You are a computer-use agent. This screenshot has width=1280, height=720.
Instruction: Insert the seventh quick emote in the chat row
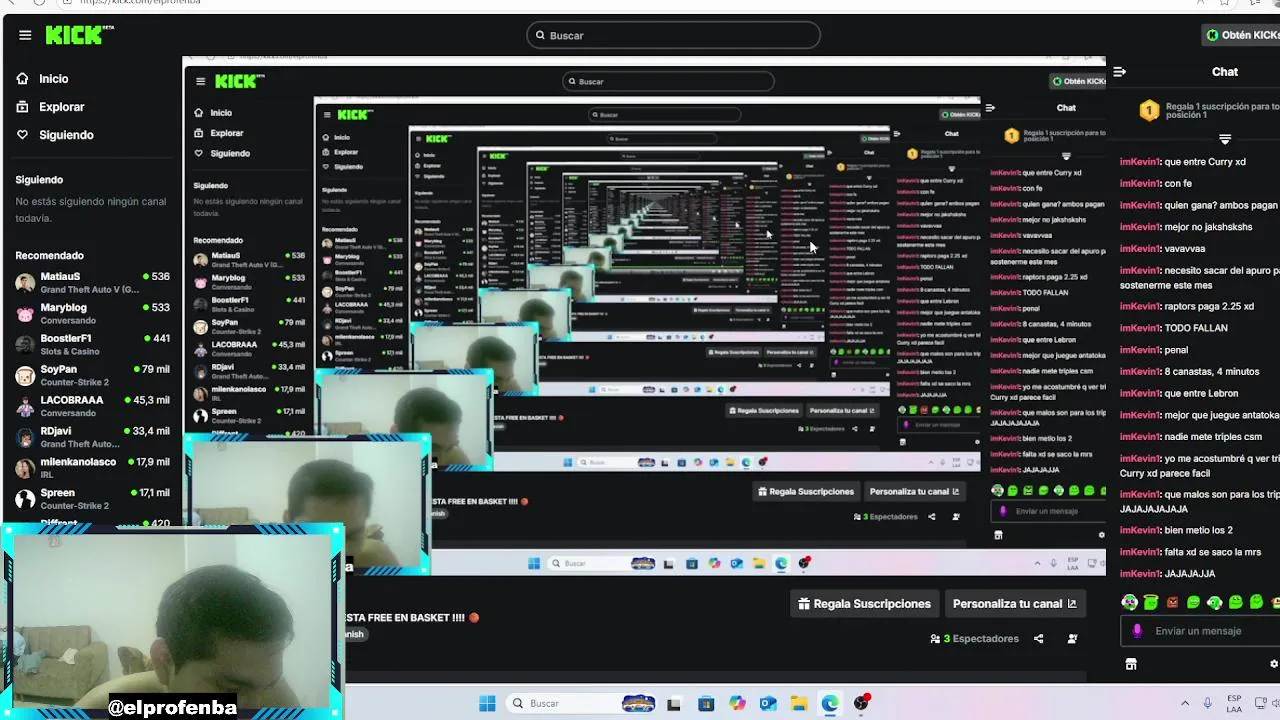[1257, 602]
